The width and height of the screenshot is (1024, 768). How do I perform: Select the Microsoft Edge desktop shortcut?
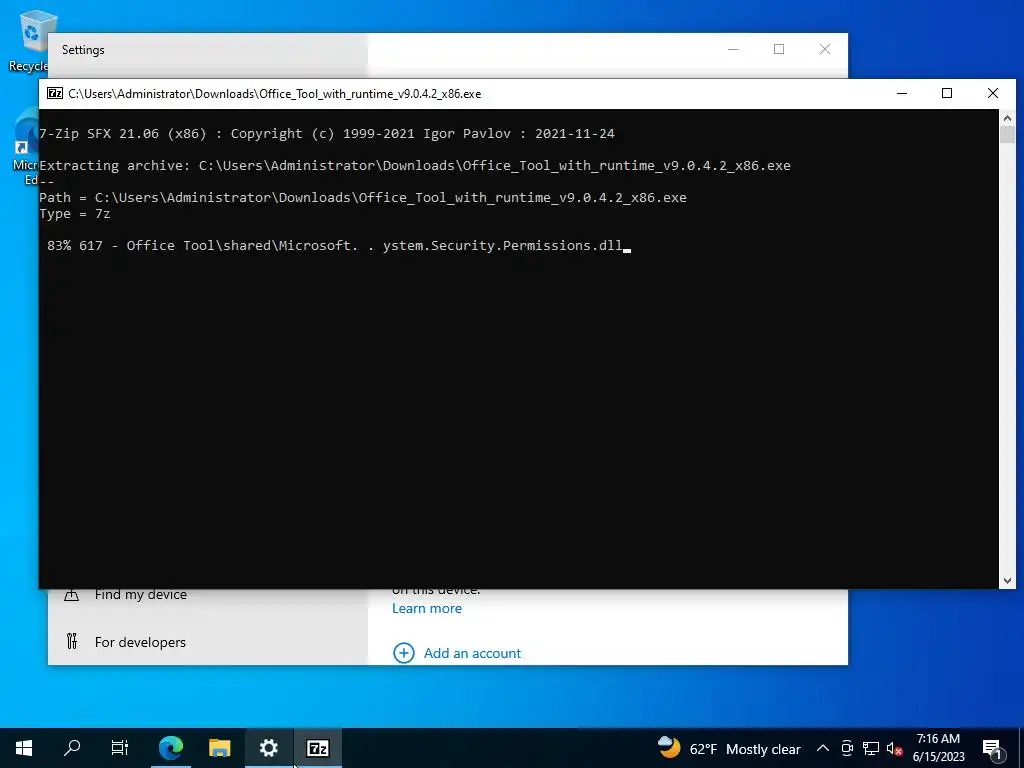pyautogui.click(x=26, y=147)
